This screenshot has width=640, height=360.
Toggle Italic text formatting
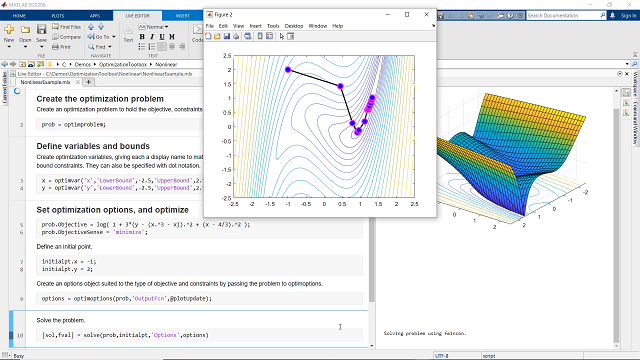tap(152, 37)
